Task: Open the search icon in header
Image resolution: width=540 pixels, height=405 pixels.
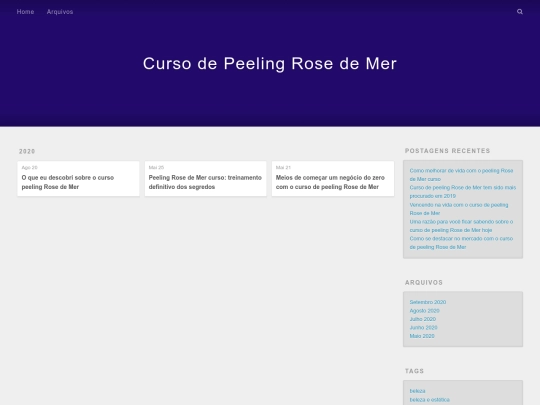Action: point(520,12)
